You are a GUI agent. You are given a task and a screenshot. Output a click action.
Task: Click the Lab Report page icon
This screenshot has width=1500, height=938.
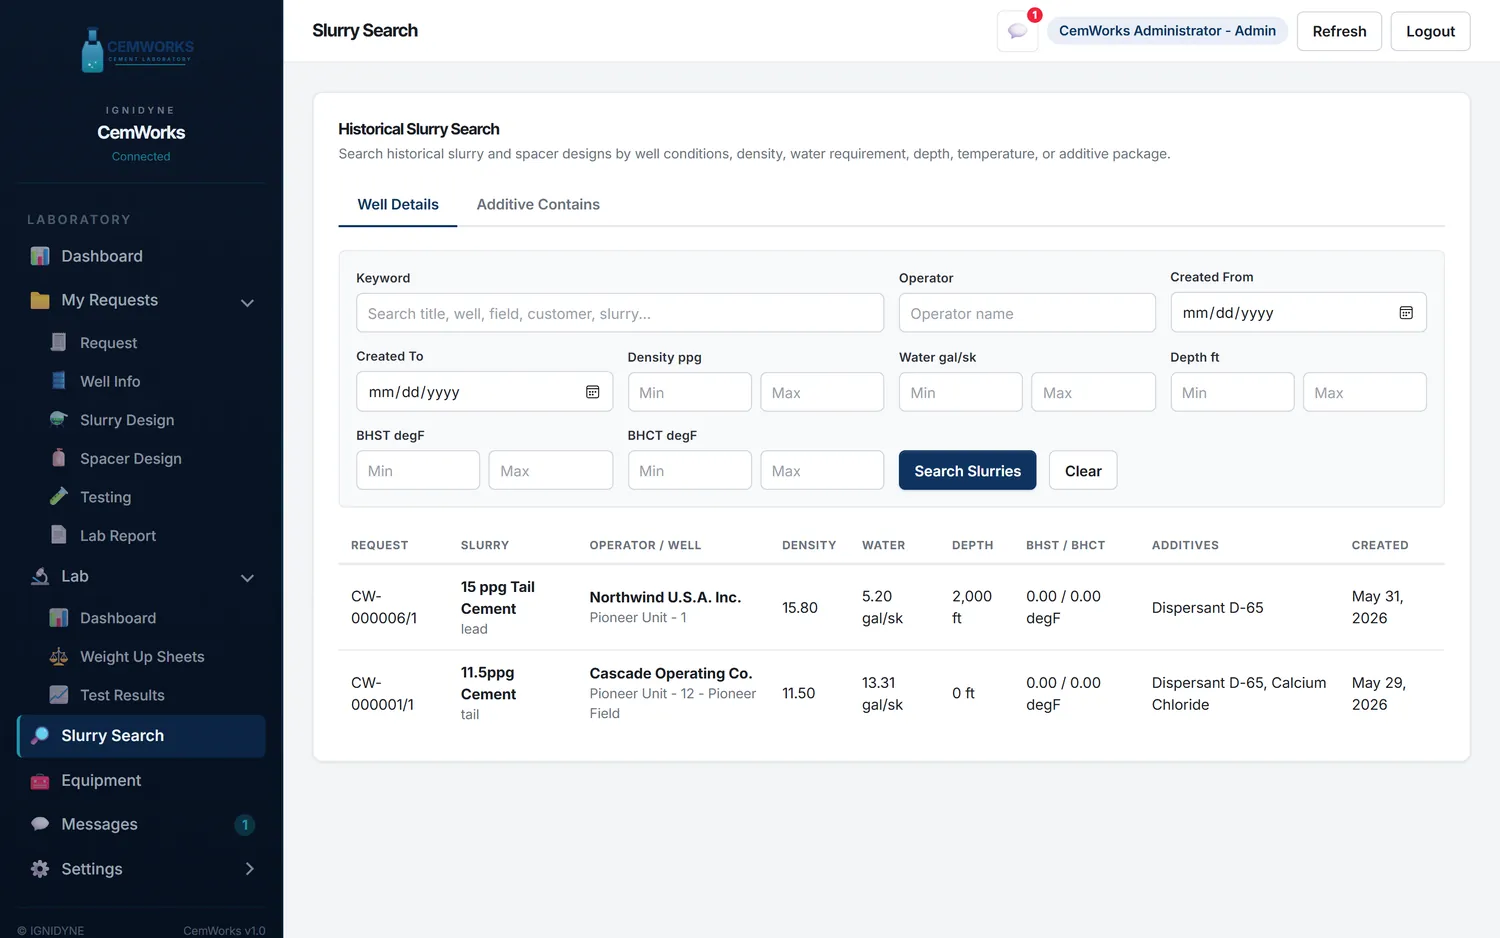point(59,535)
